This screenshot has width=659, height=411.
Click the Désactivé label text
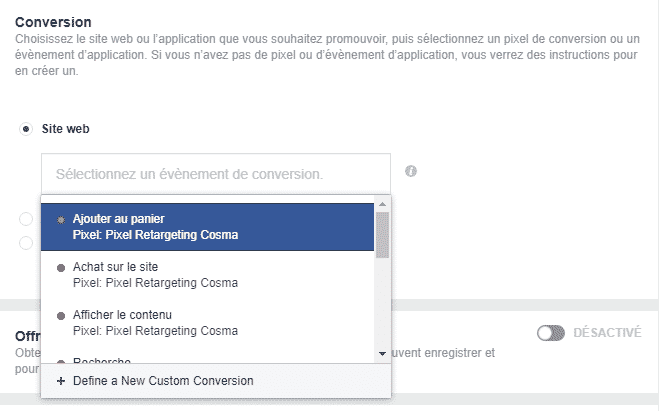(608, 333)
